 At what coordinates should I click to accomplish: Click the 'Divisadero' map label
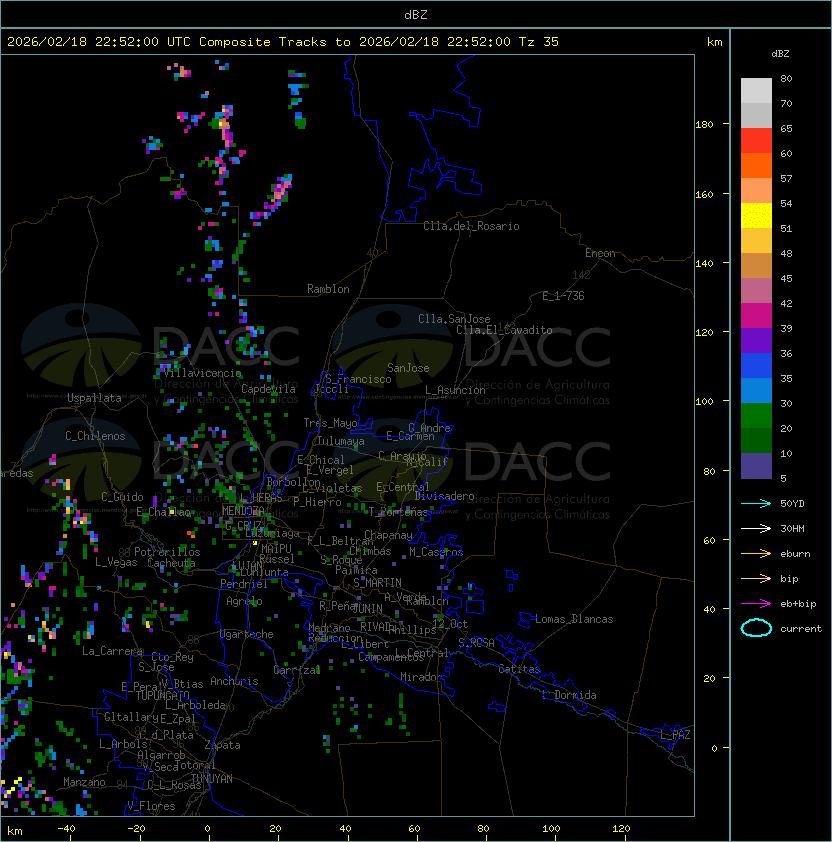coord(445,496)
